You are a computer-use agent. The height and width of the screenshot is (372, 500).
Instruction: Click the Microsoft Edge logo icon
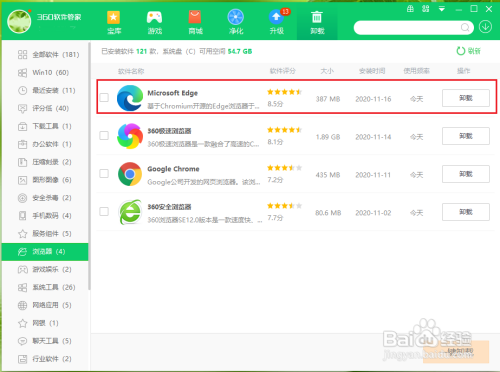[130, 98]
